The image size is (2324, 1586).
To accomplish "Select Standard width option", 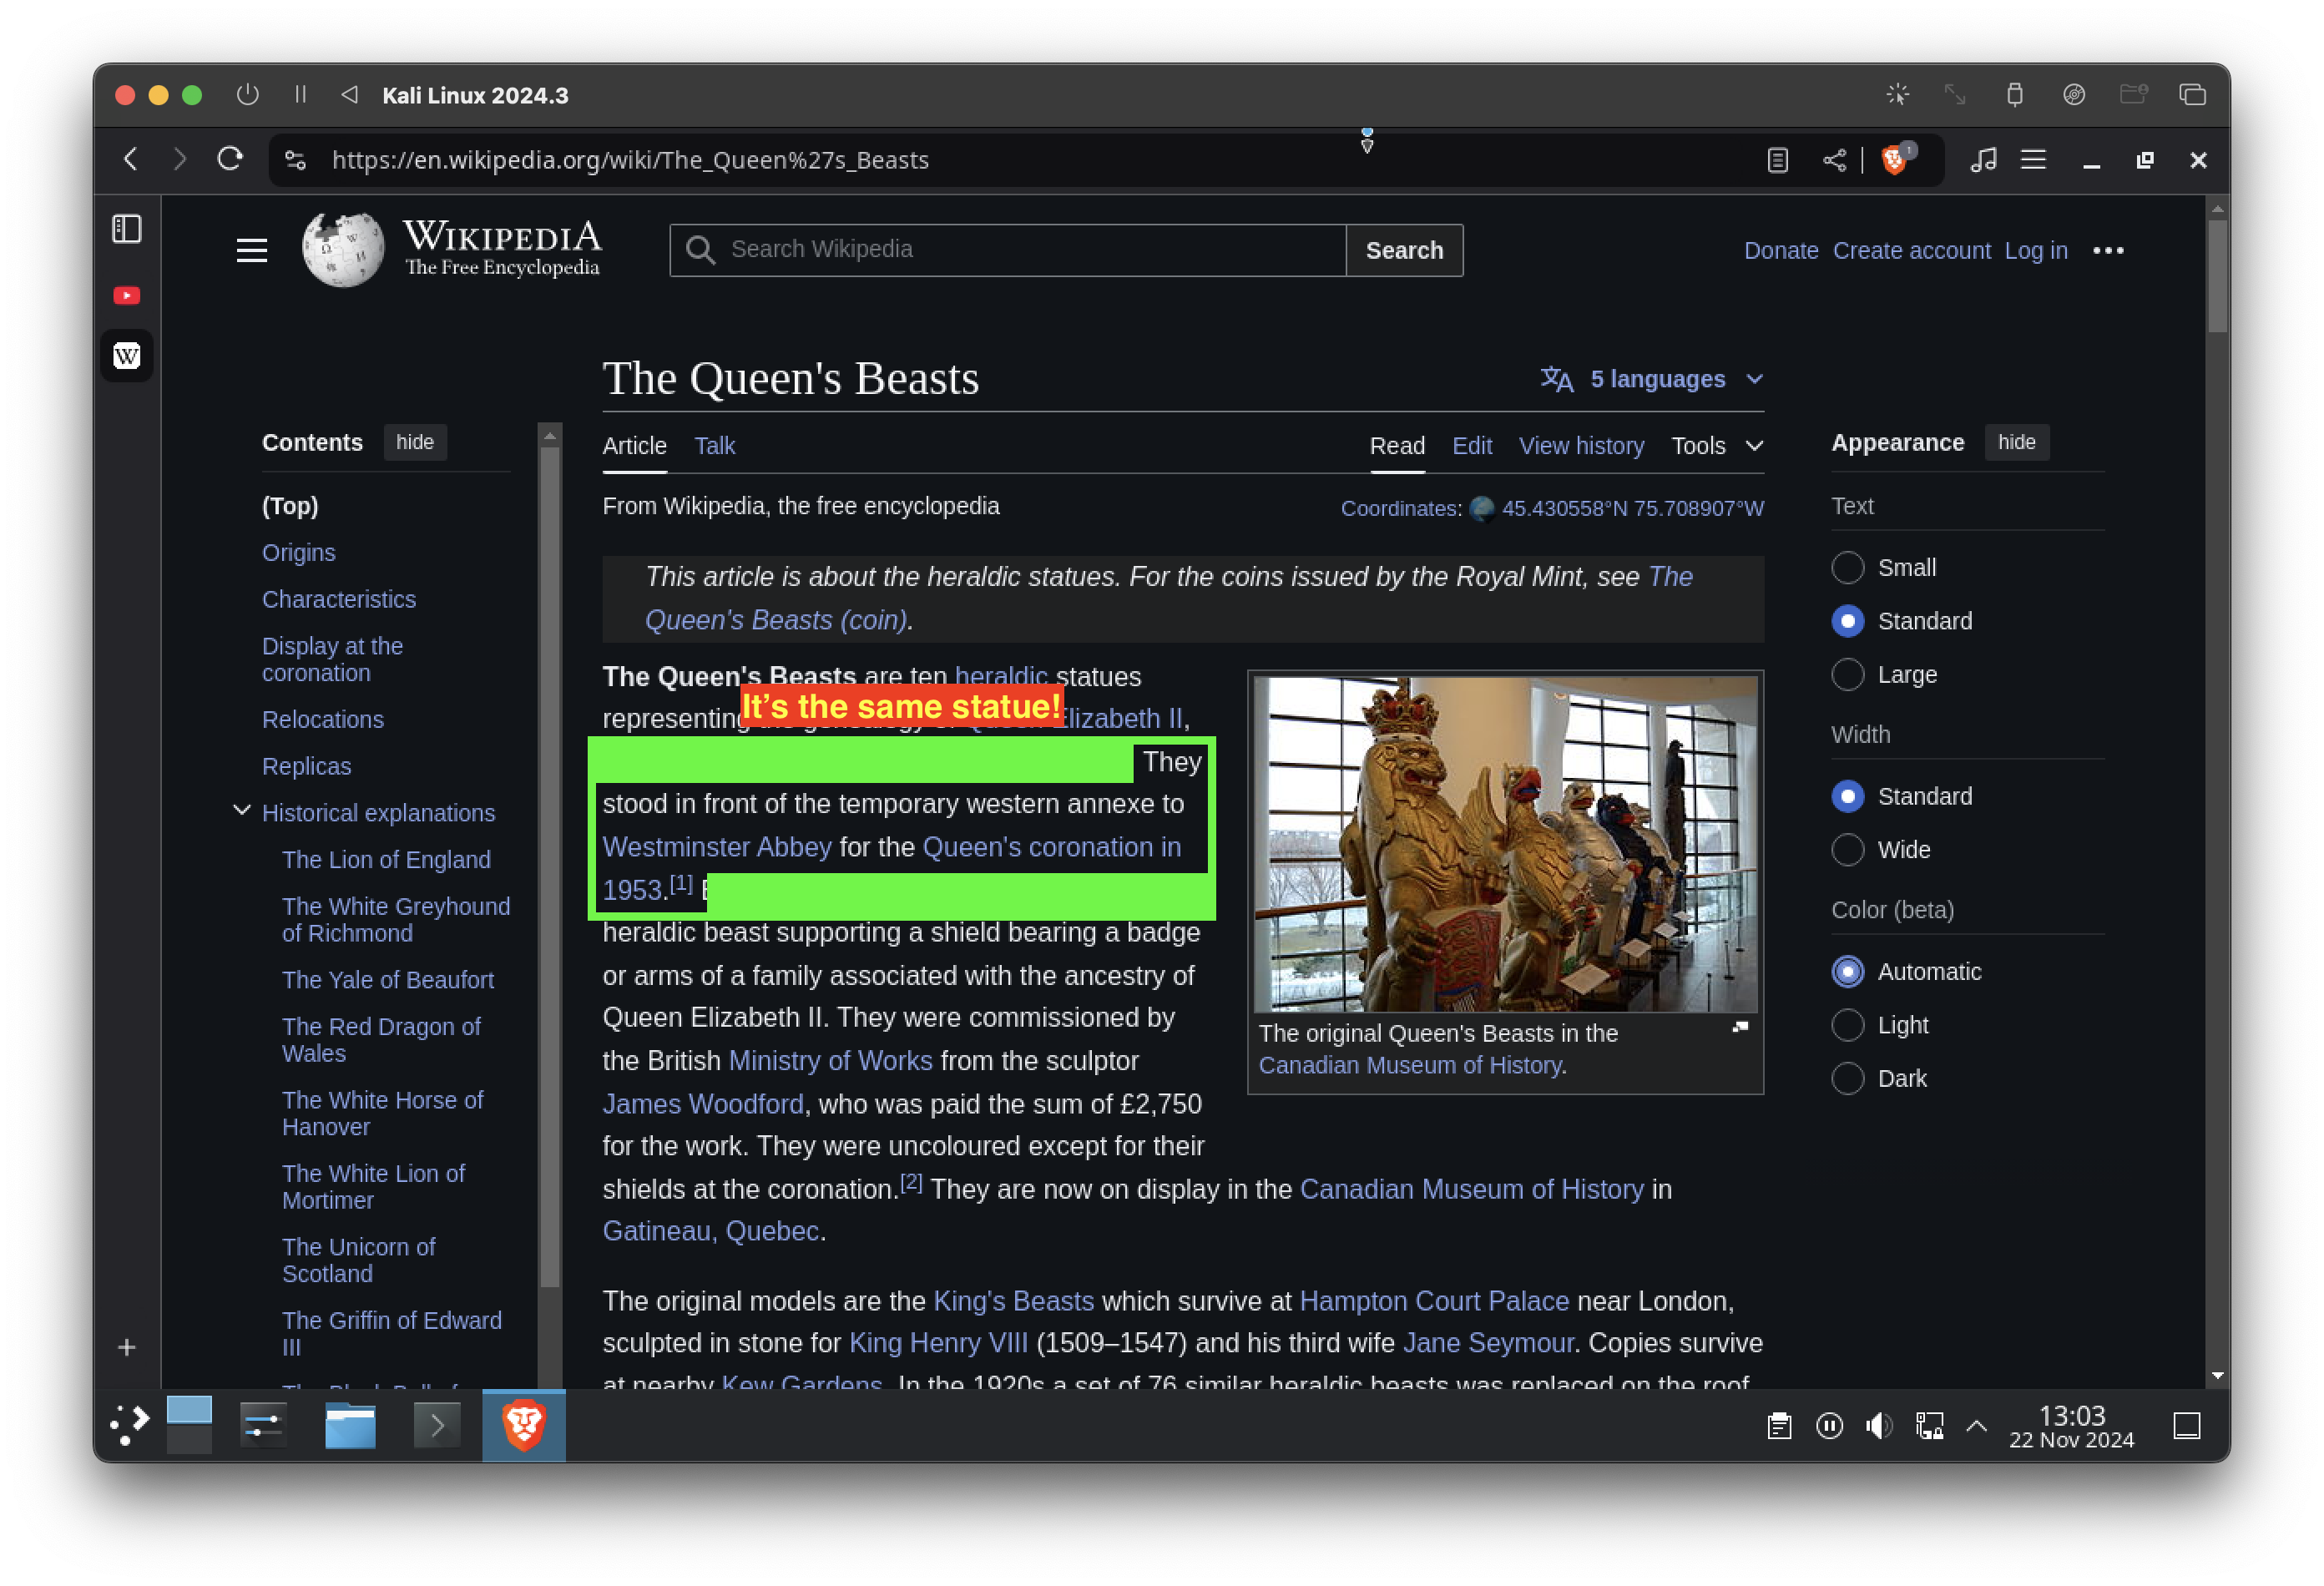I will (1848, 796).
